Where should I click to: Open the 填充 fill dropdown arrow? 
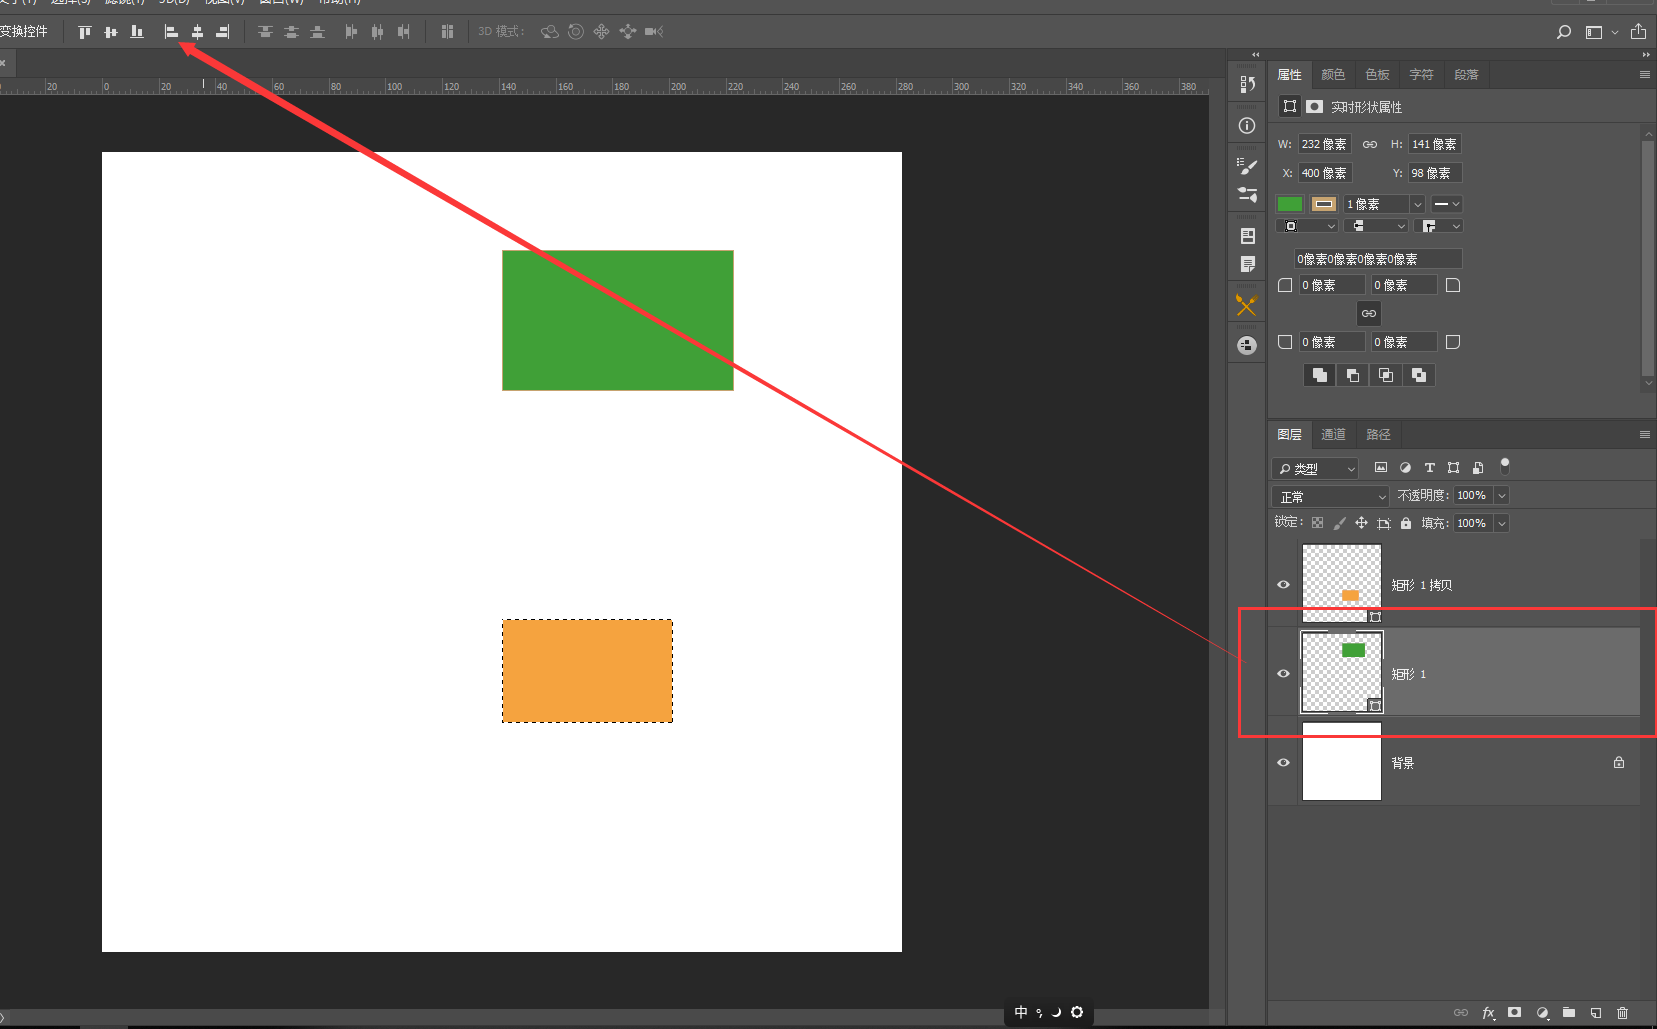coord(1502,524)
